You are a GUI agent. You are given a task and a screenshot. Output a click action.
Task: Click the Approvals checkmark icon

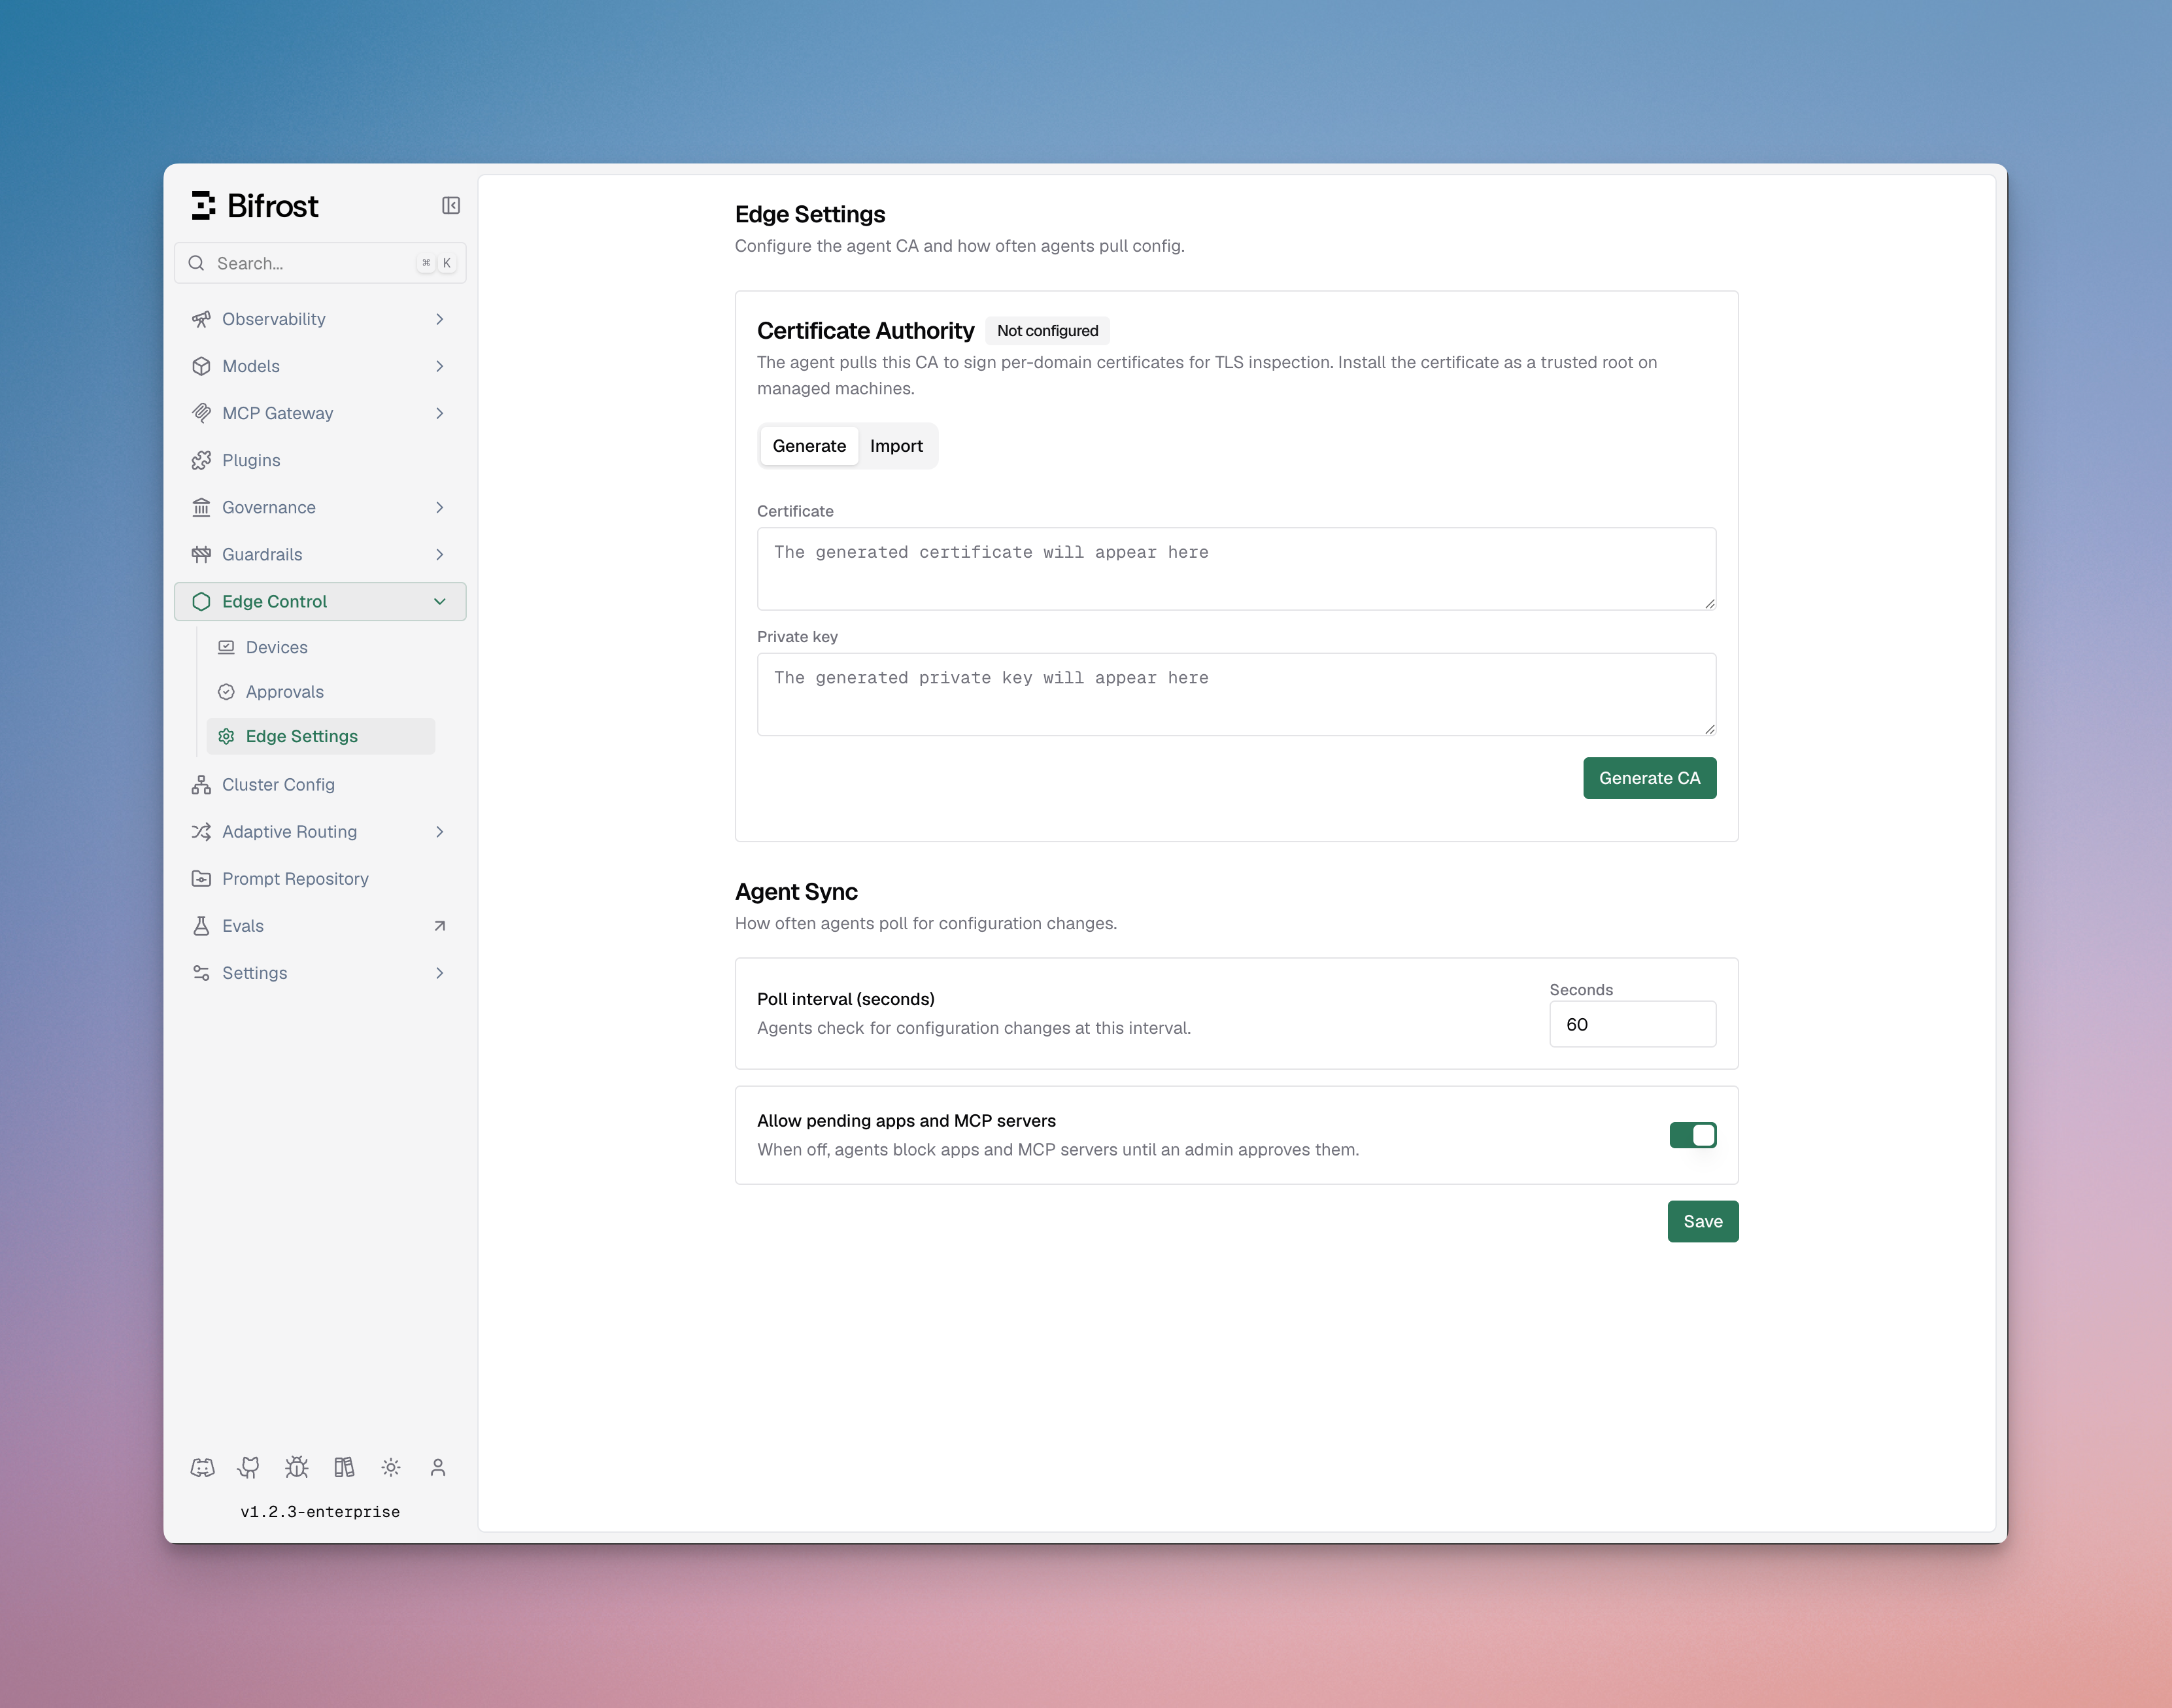pos(226,692)
